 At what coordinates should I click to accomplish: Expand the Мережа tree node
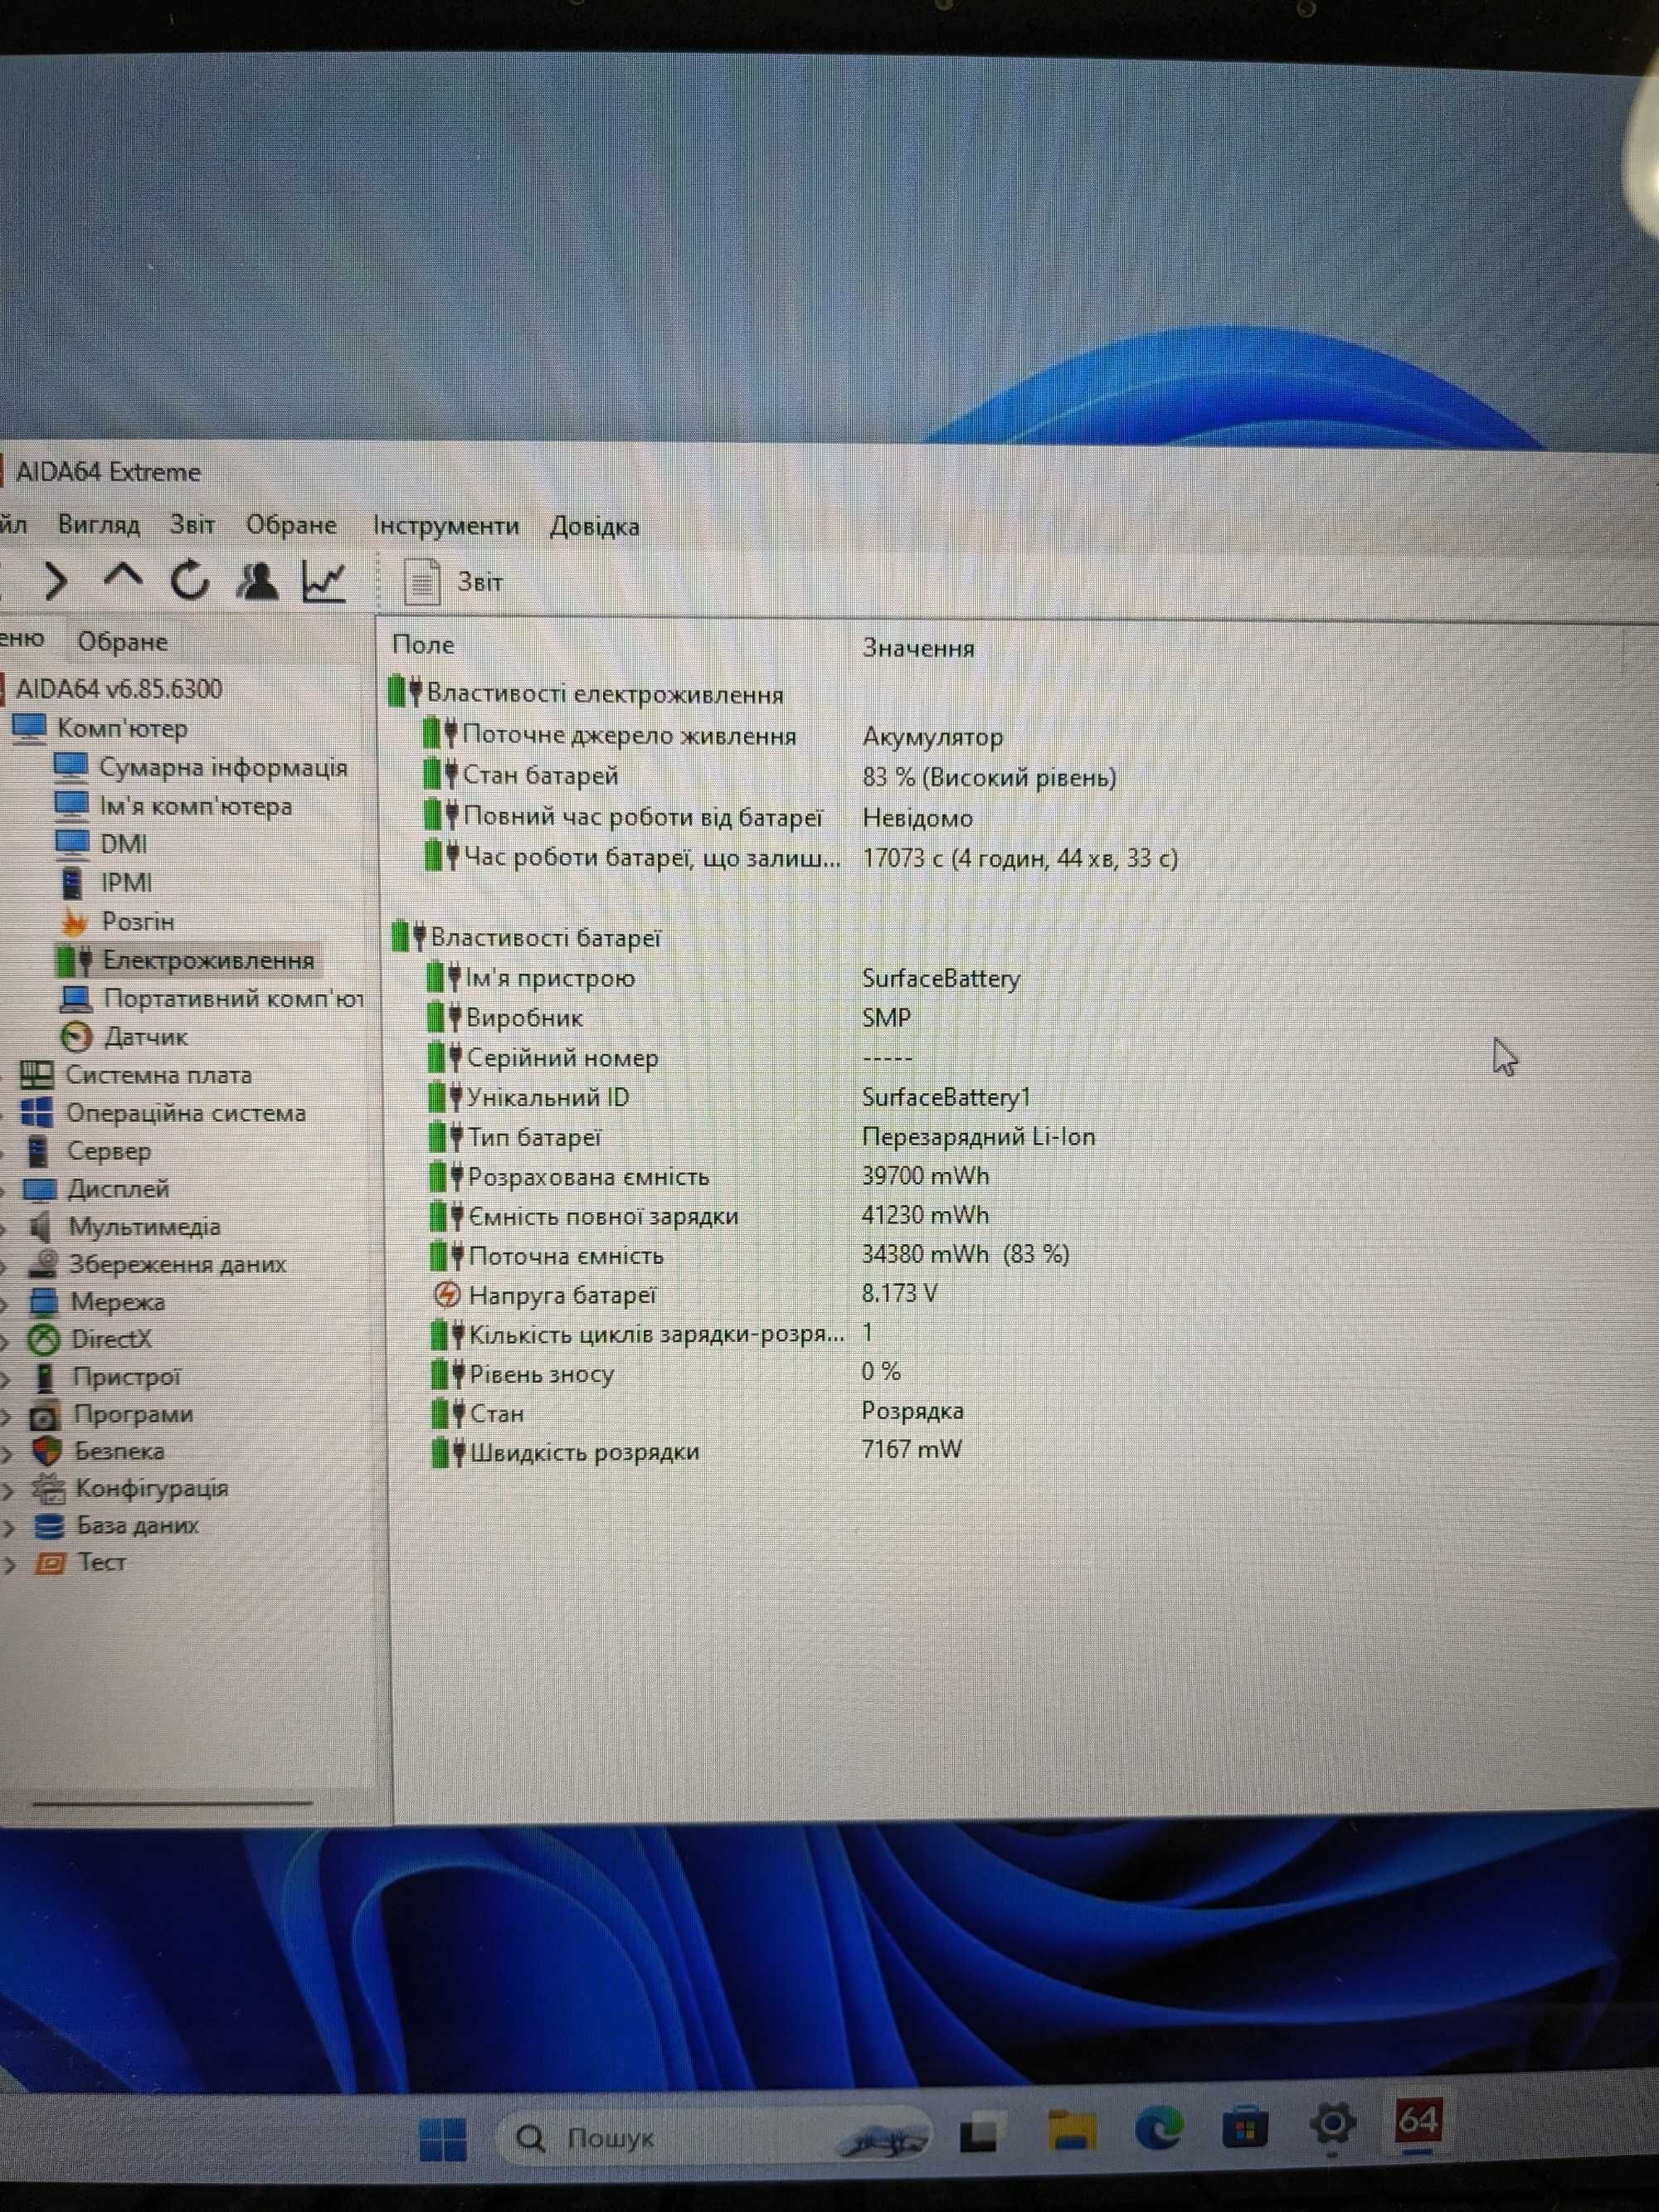[4, 1303]
